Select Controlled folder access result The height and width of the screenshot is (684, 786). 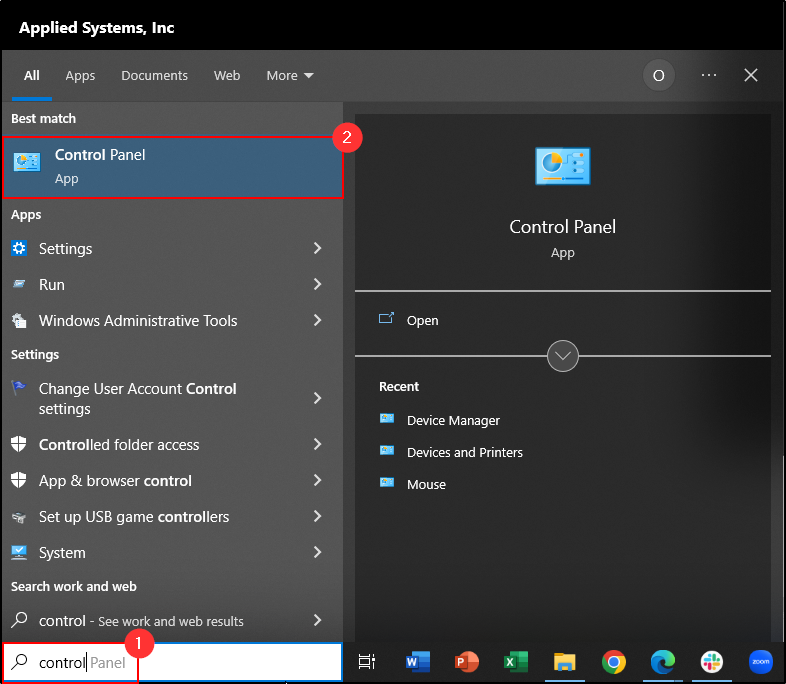pos(173,444)
